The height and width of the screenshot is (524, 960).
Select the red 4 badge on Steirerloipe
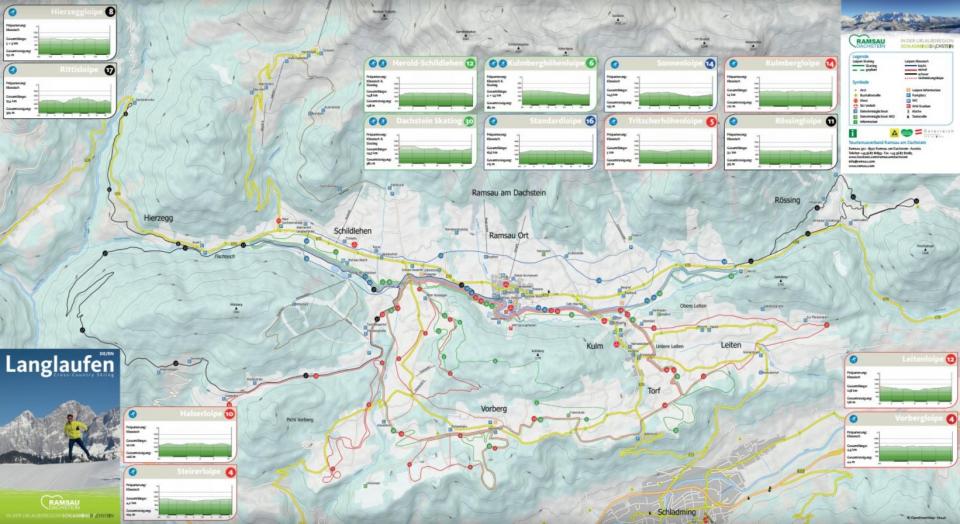[229, 471]
